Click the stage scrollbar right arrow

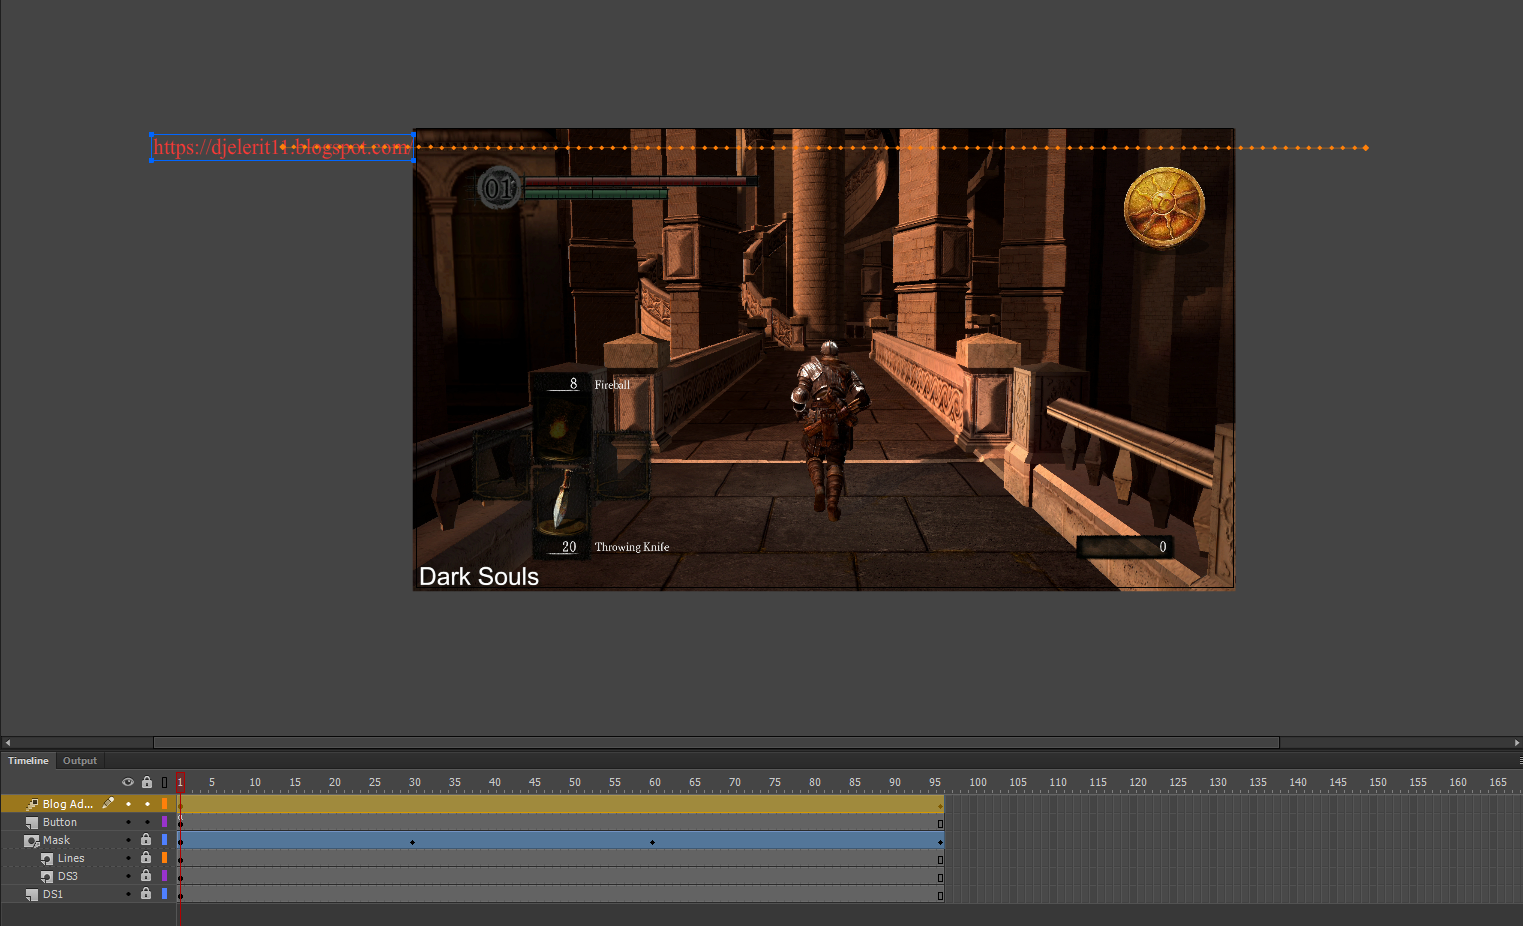click(x=1516, y=743)
